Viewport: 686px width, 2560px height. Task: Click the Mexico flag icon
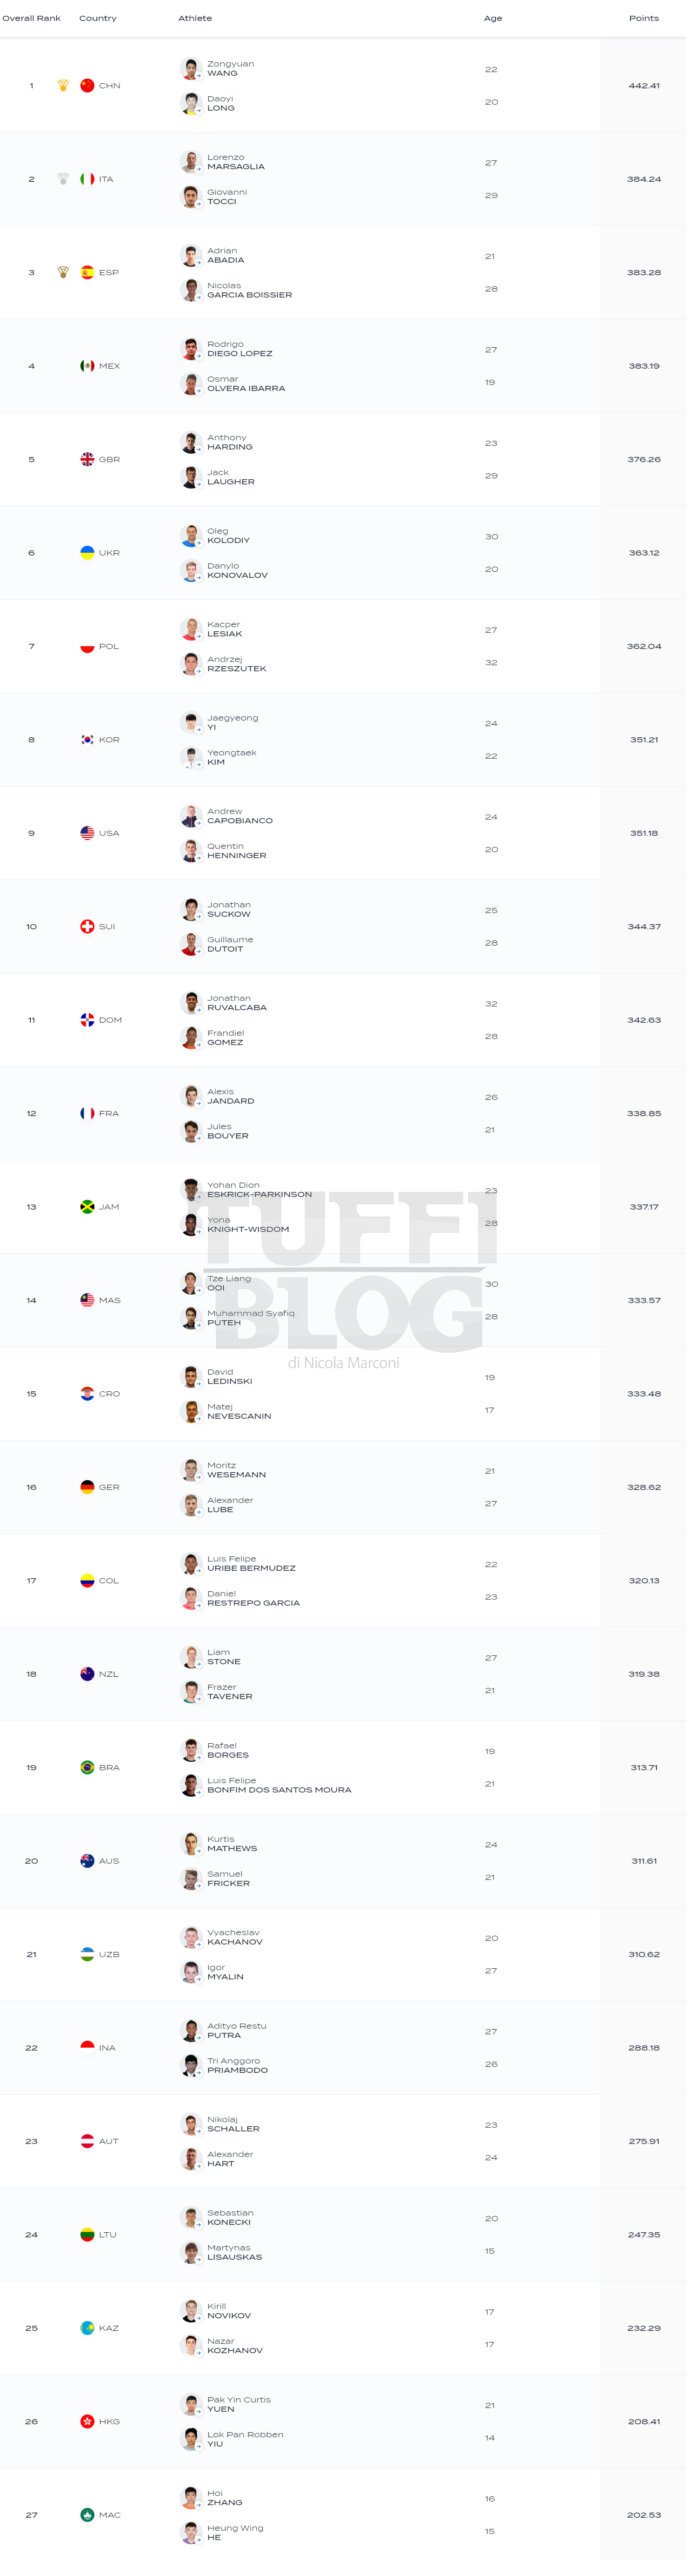(x=87, y=366)
